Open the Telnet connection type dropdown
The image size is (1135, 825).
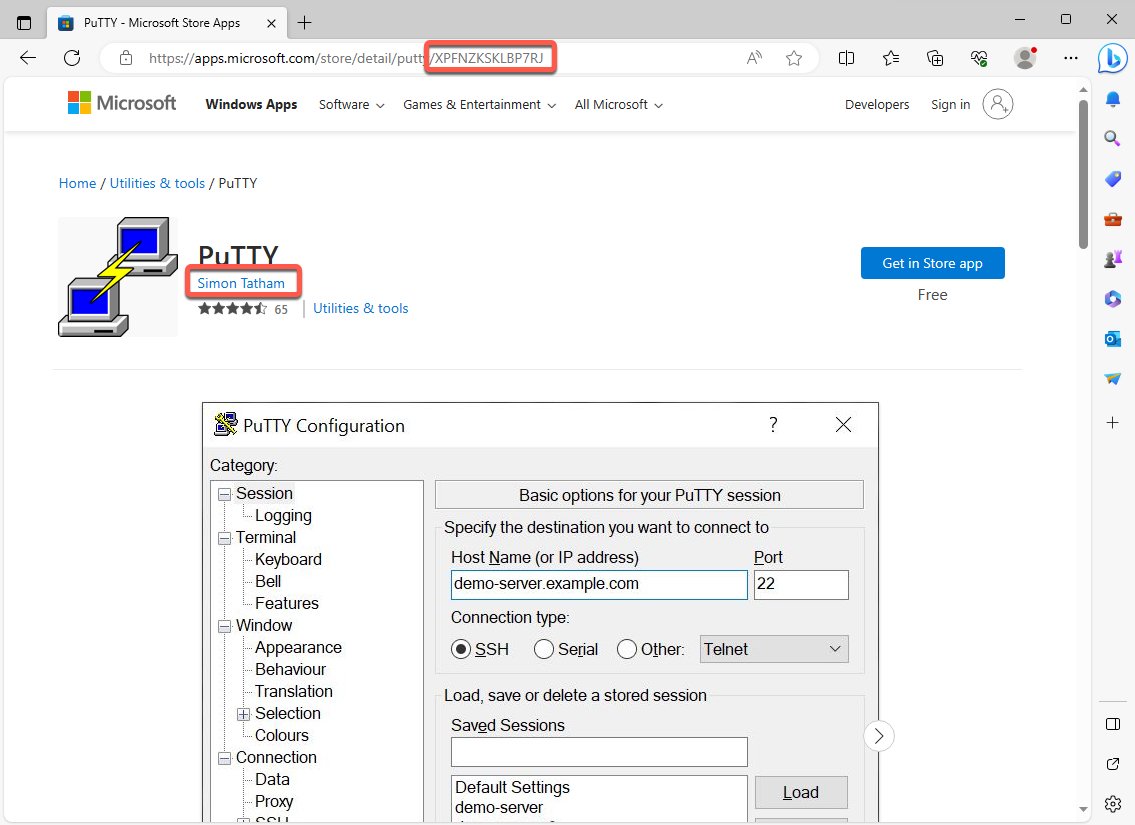(774, 649)
